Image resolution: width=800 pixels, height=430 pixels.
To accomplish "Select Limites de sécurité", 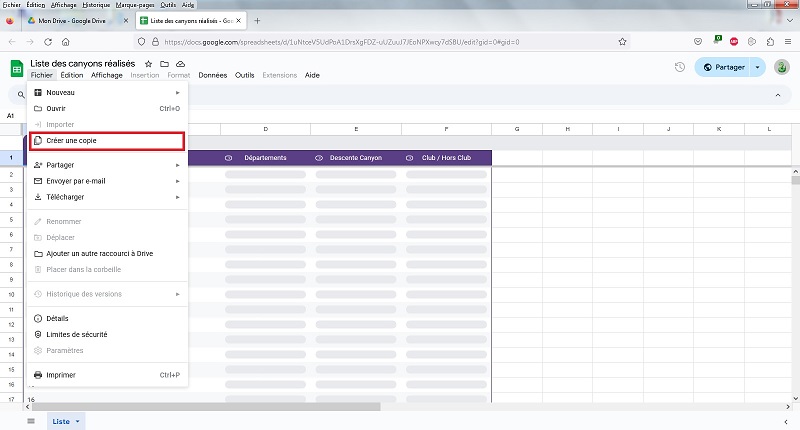I will point(107,335).
